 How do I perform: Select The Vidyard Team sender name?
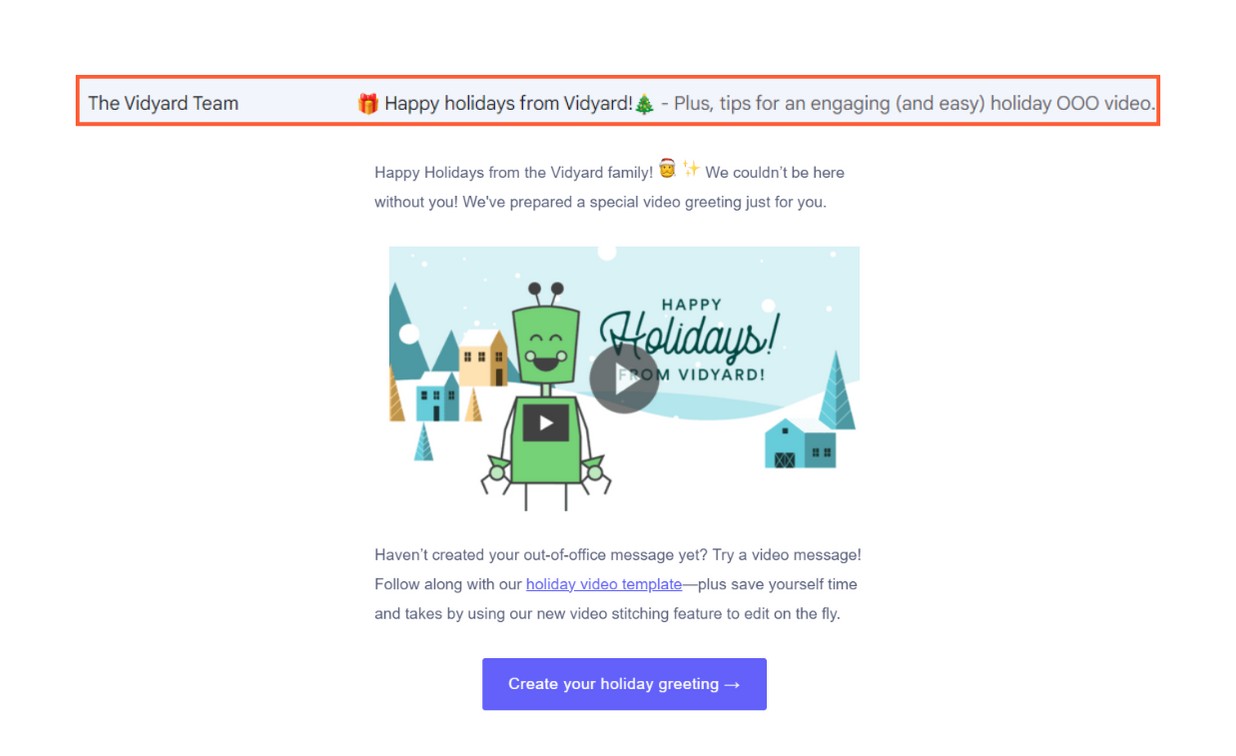click(163, 103)
